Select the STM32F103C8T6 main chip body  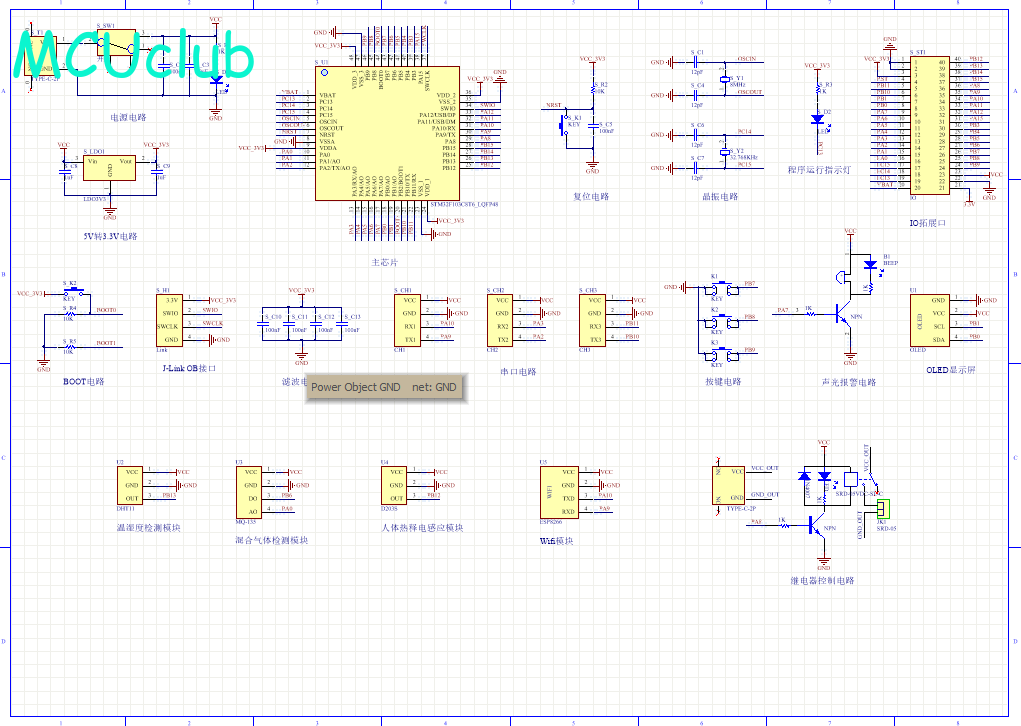387,133
